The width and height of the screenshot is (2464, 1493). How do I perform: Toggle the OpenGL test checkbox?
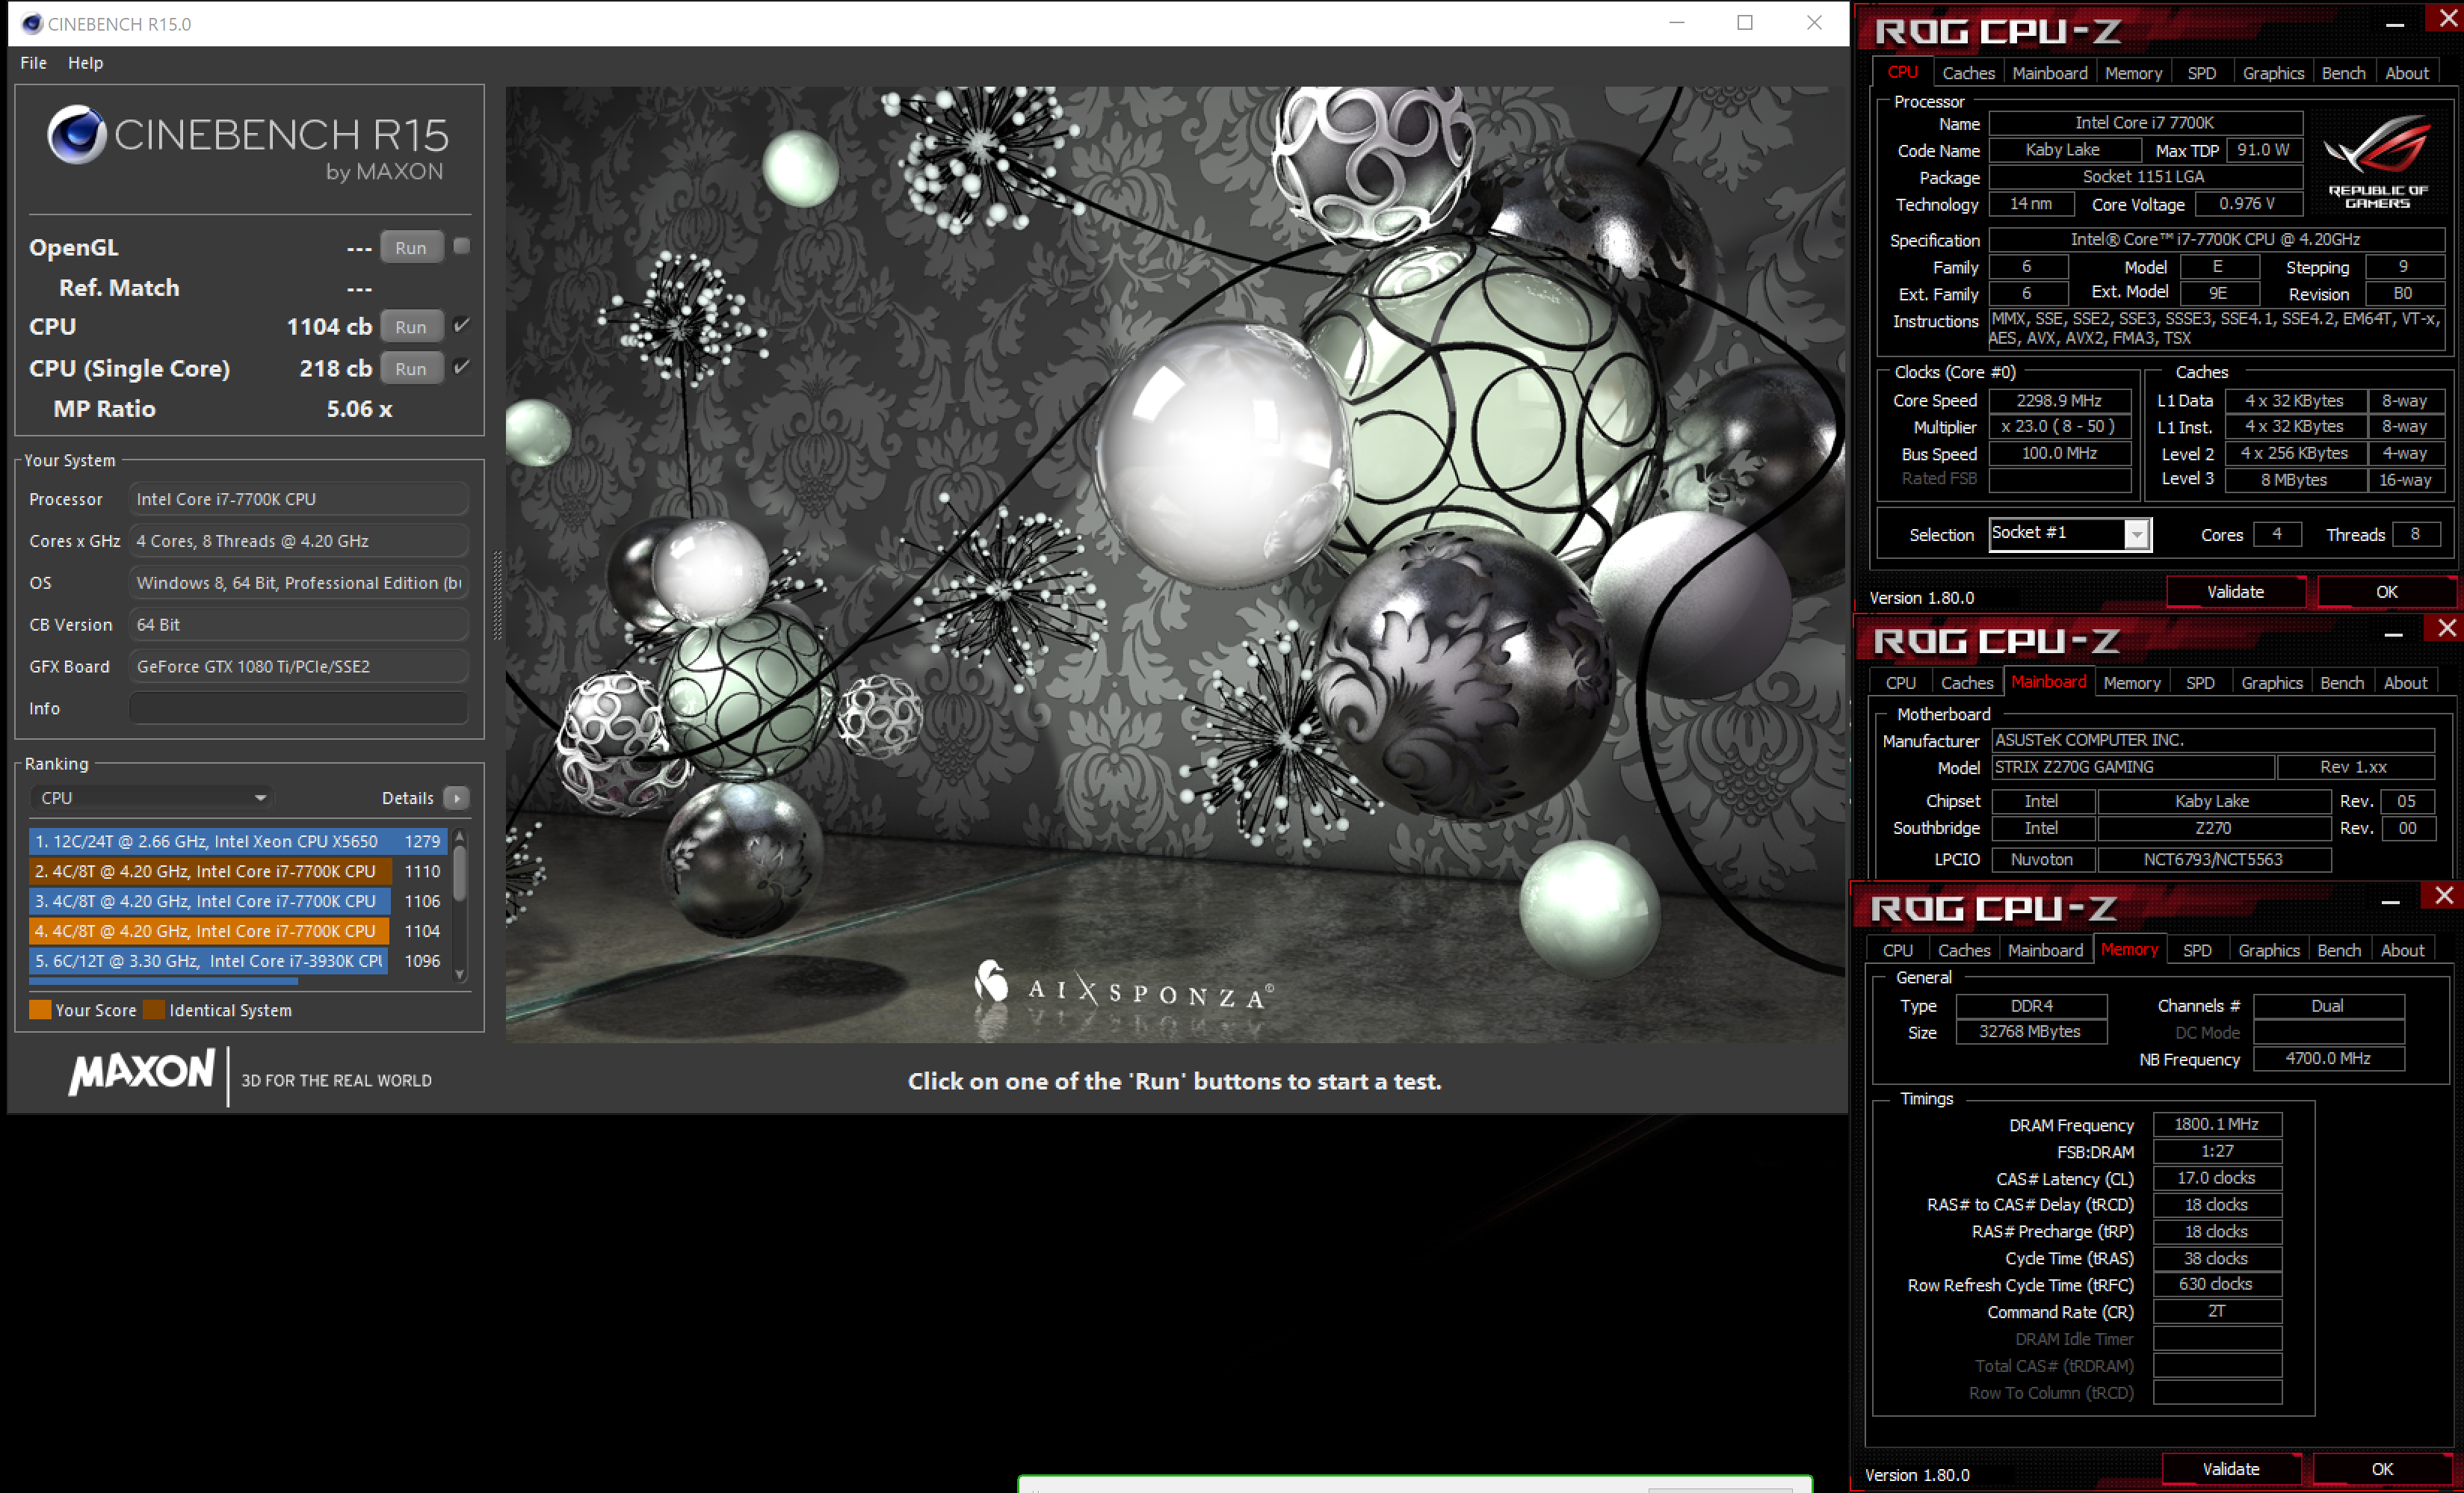pyautogui.click(x=461, y=246)
